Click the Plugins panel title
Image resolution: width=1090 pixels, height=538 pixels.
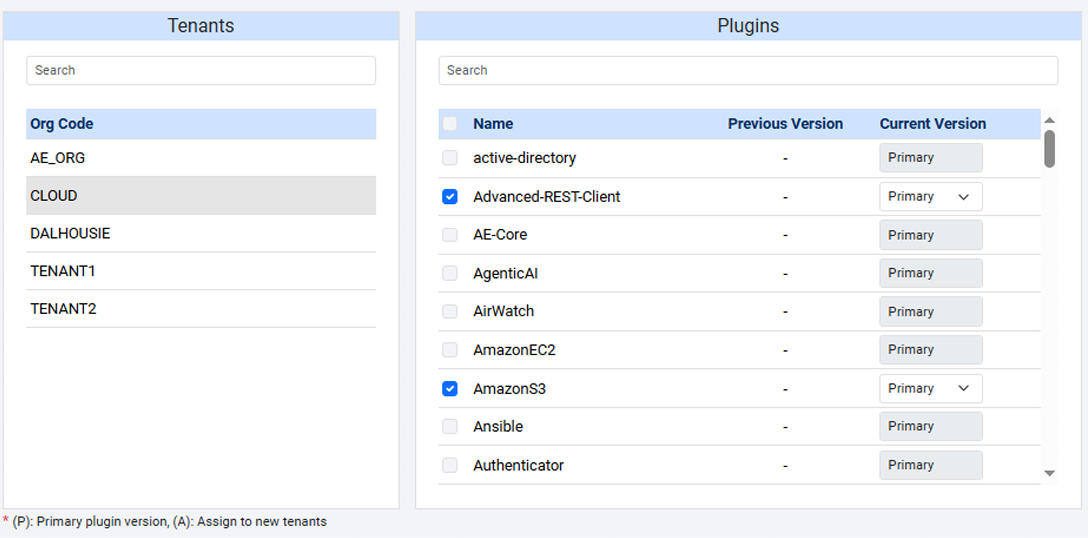click(x=748, y=26)
